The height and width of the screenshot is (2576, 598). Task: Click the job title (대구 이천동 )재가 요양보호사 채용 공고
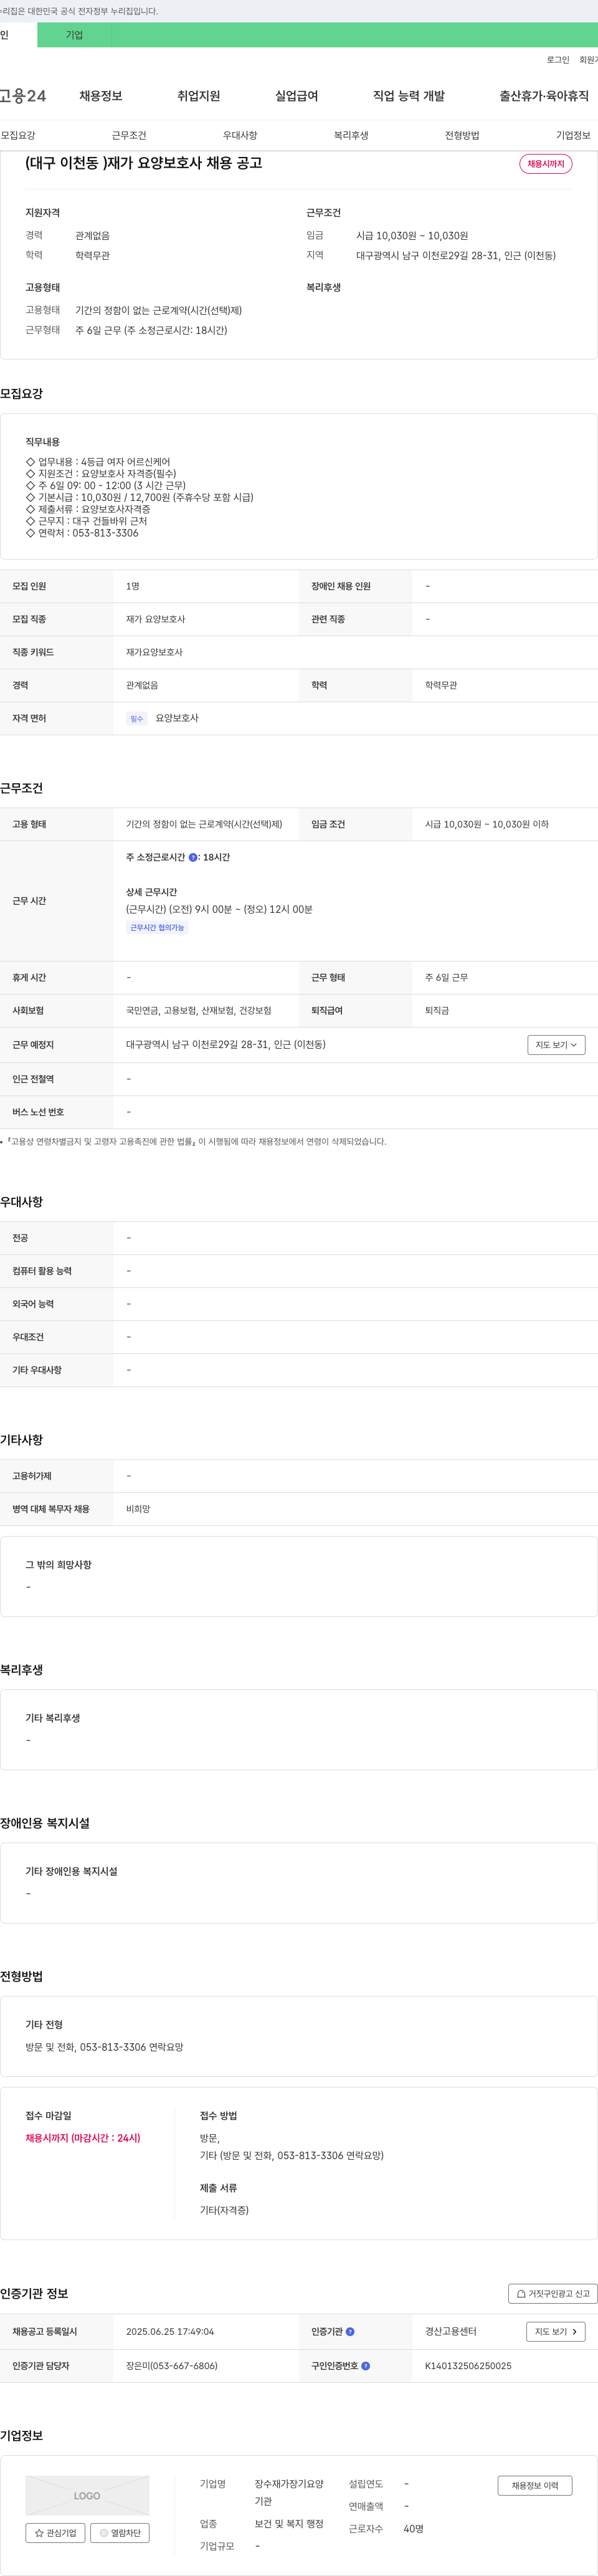point(144,163)
